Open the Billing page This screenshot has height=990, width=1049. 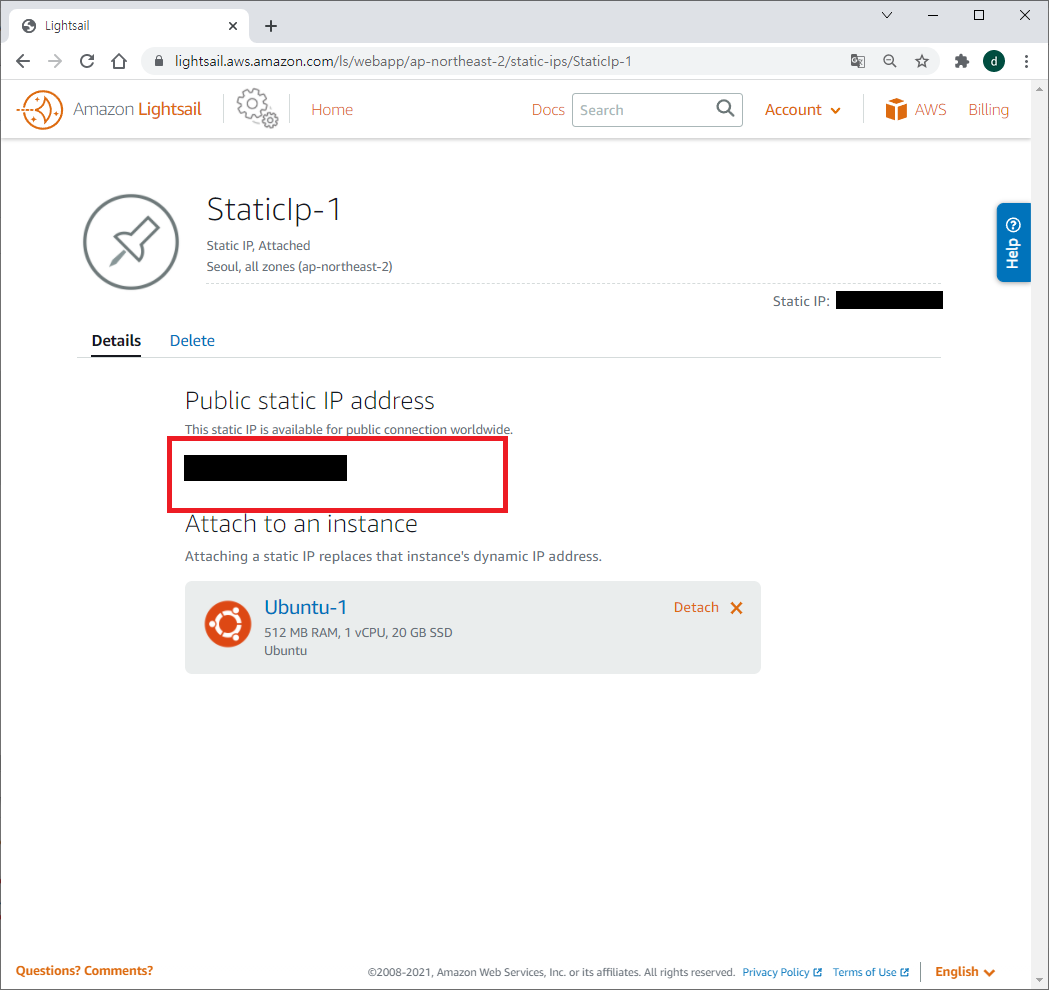point(988,110)
